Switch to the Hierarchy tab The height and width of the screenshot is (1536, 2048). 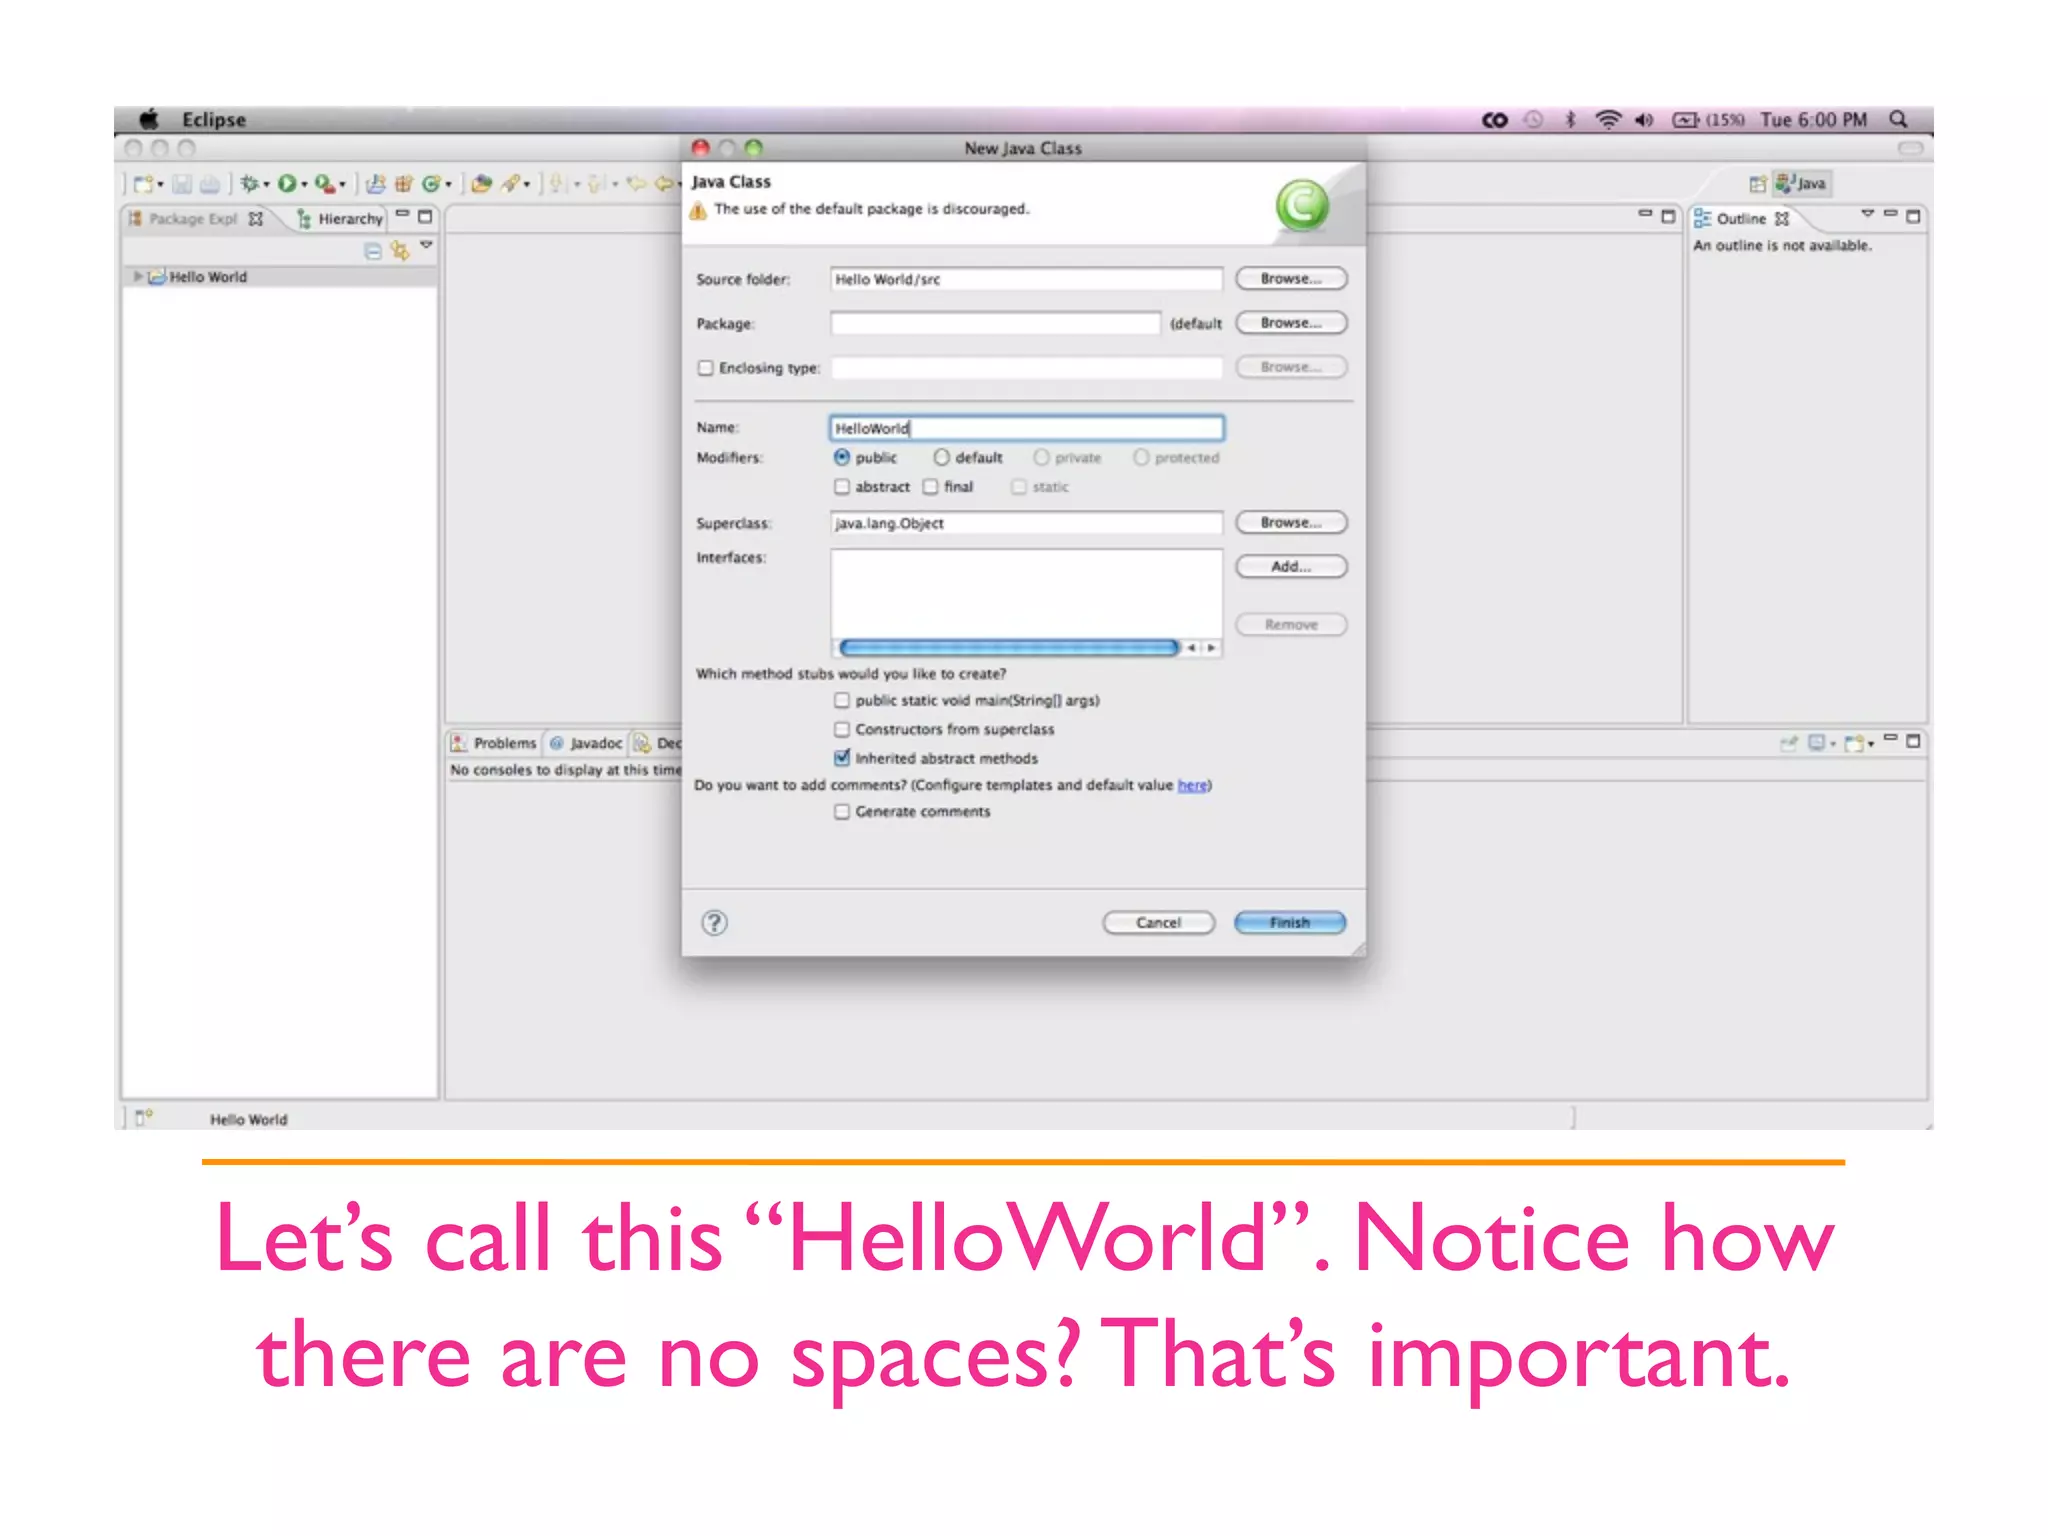pyautogui.click(x=340, y=218)
